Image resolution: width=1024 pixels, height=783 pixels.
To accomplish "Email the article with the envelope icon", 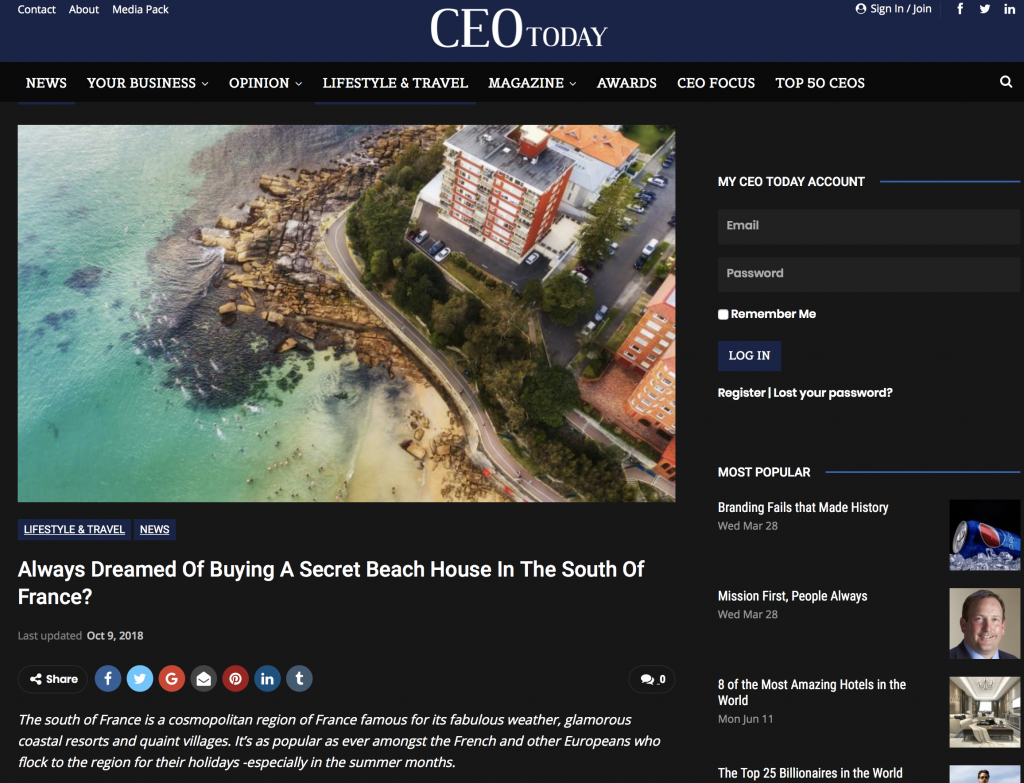I will pos(204,679).
